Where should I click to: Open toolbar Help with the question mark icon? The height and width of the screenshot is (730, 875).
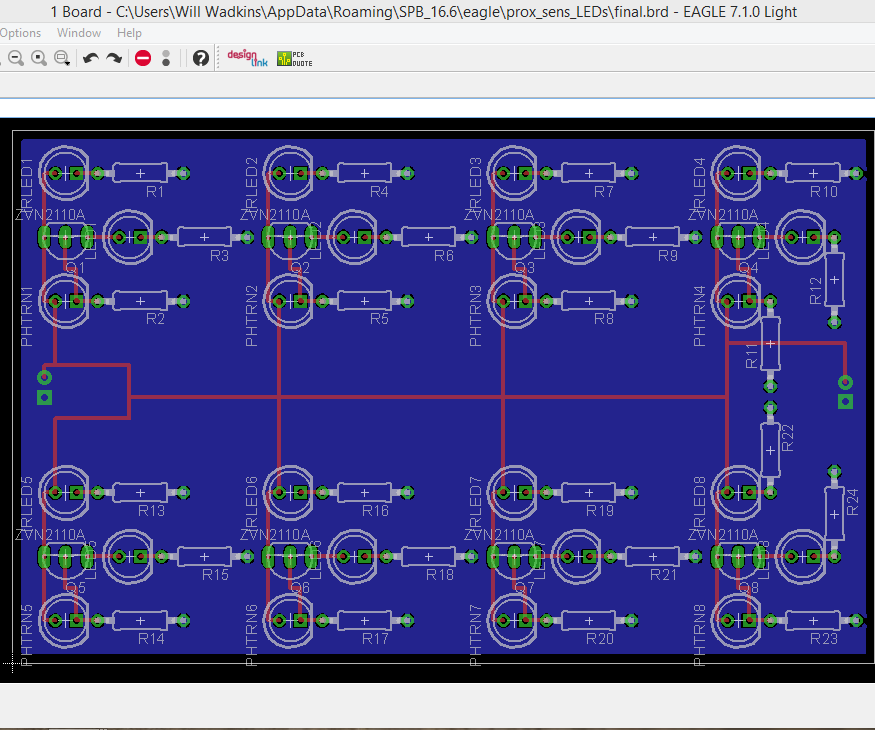[x=200, y=57]
